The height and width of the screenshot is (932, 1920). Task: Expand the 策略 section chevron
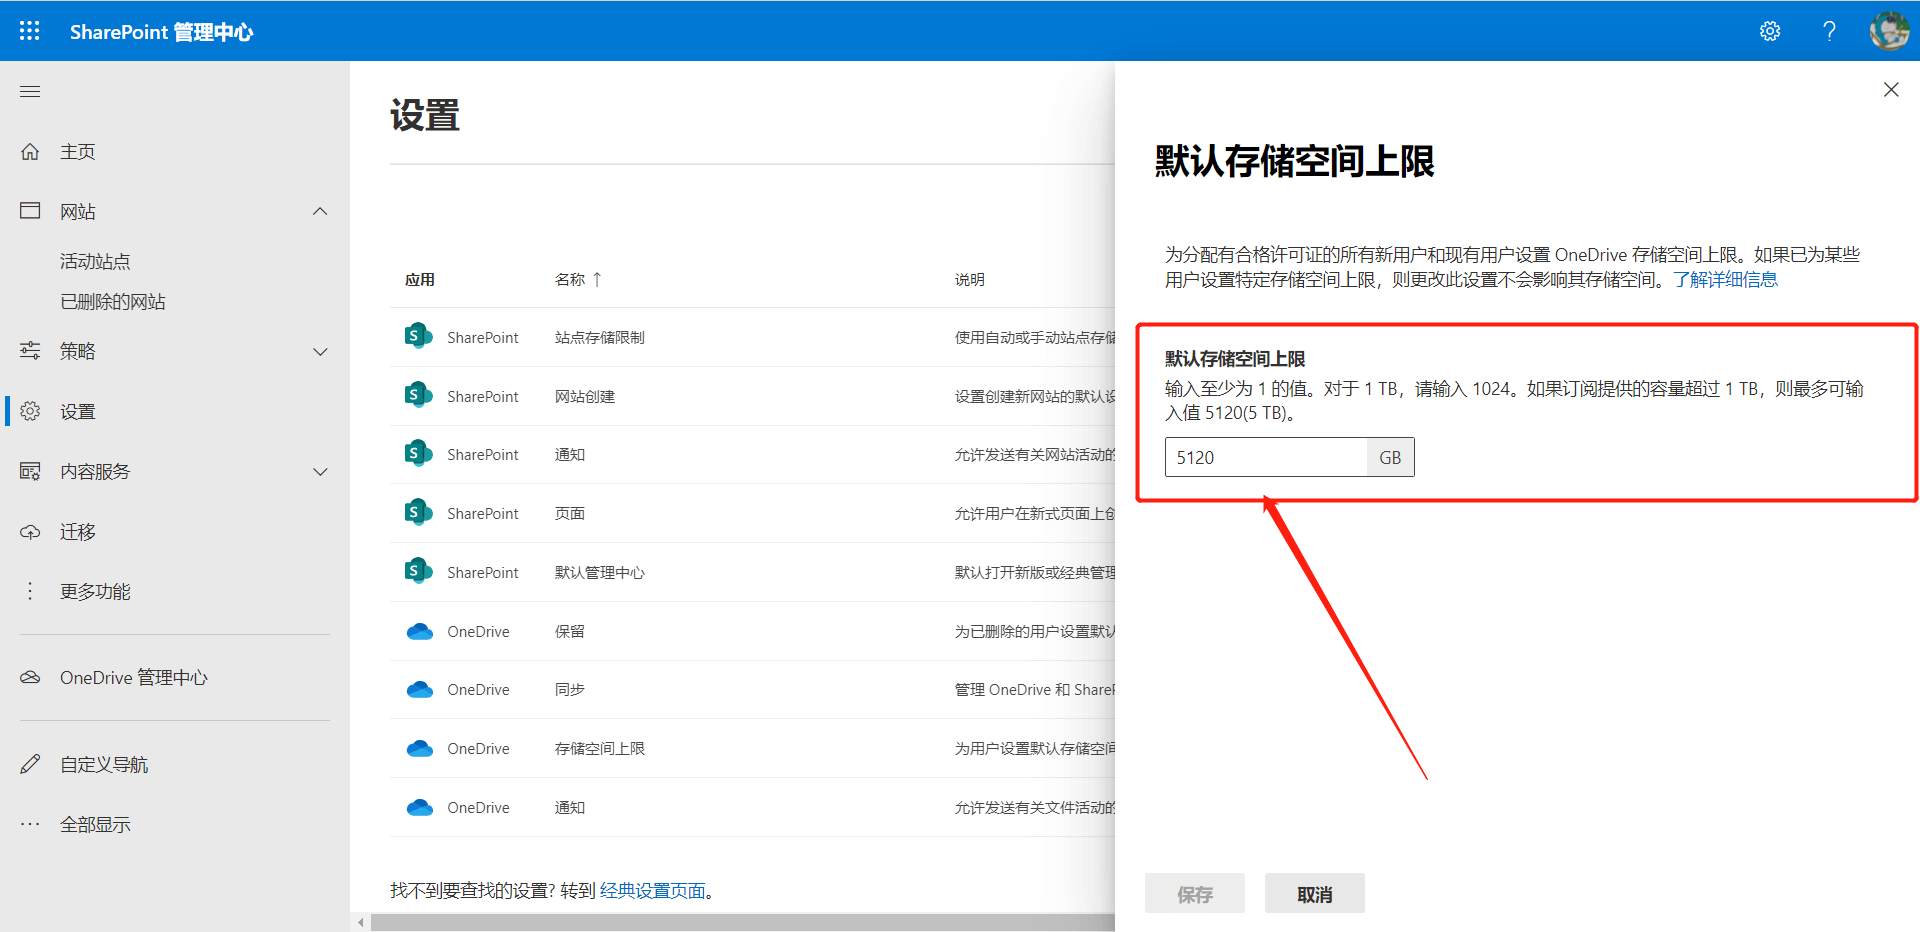(320, 351)
